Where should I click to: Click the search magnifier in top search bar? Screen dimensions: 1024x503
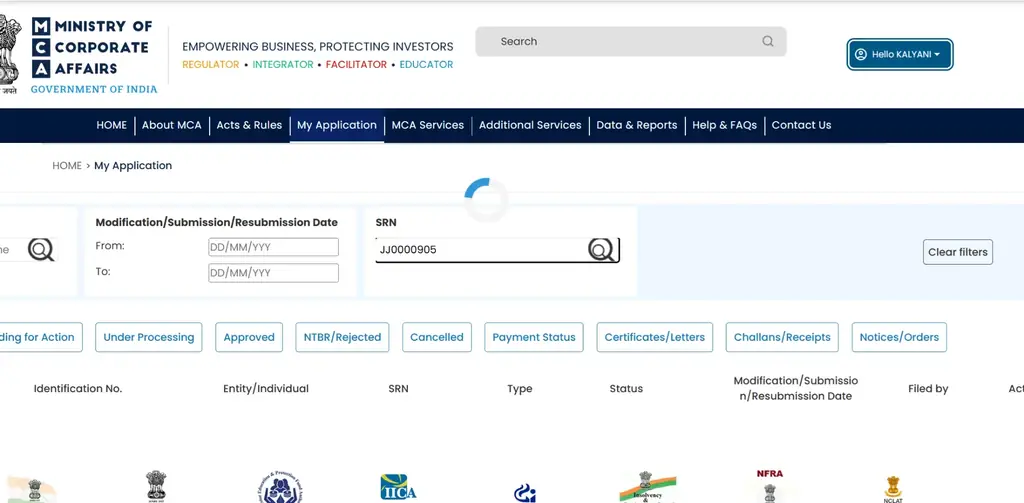[768, 41]
